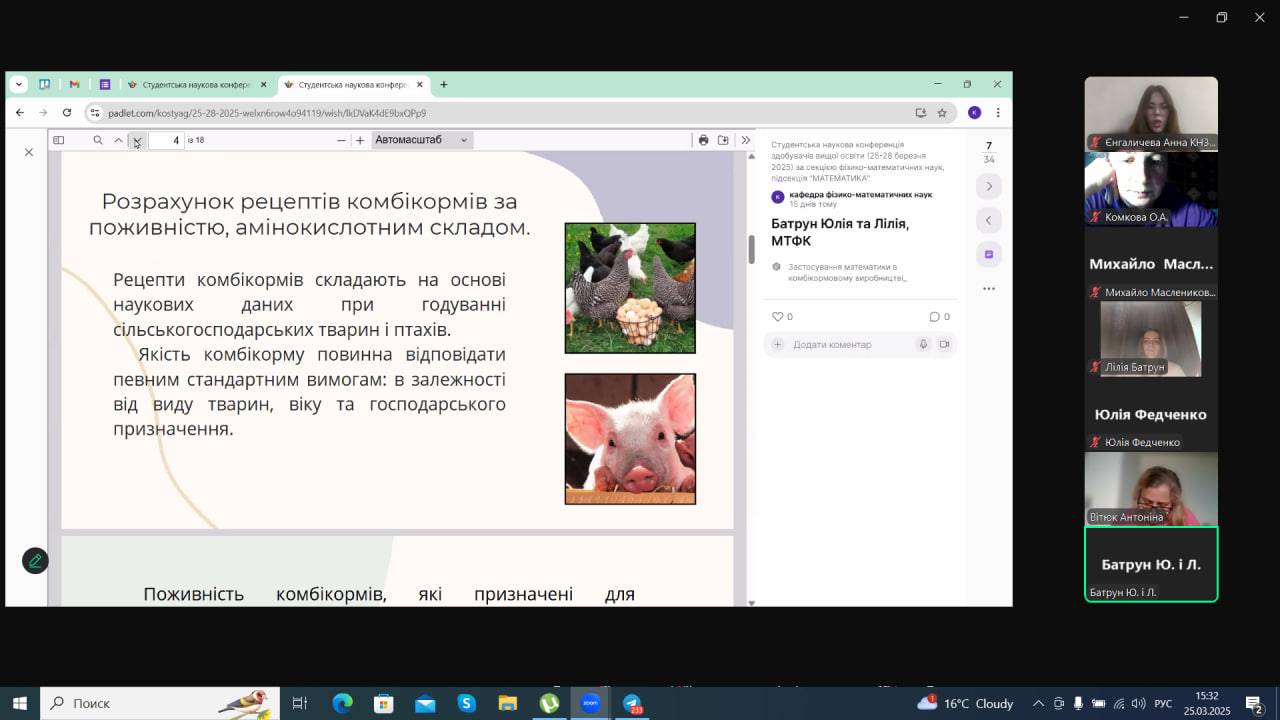Viewport: 1280px width, 720px height.
Task: Click the piglet photo on slide
Action: pos(630,439)
